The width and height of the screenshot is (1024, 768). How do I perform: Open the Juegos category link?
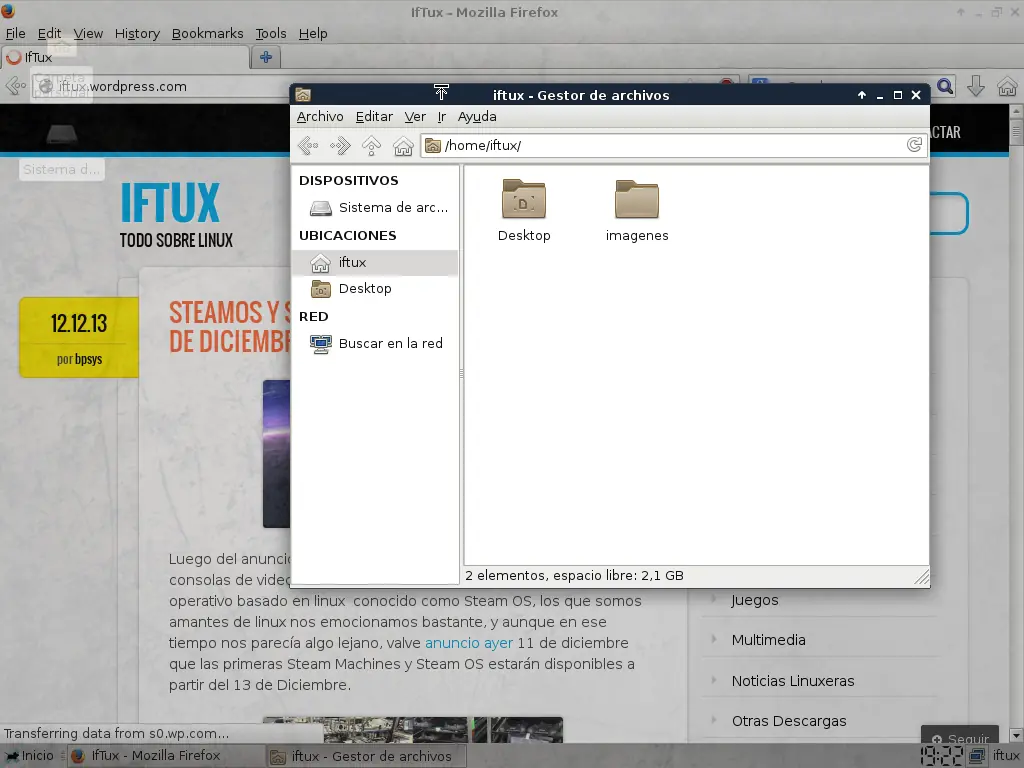tap(755, 600)
